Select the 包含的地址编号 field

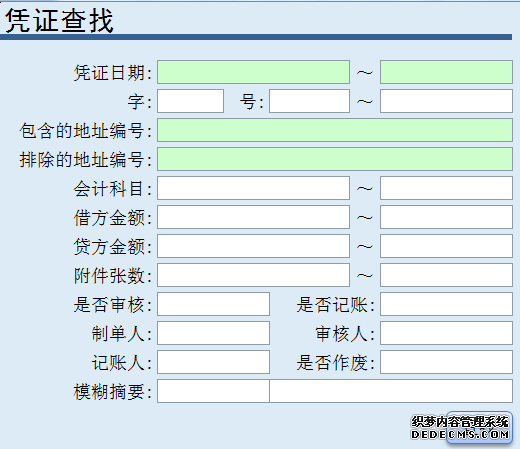click(x=335, y=130)
